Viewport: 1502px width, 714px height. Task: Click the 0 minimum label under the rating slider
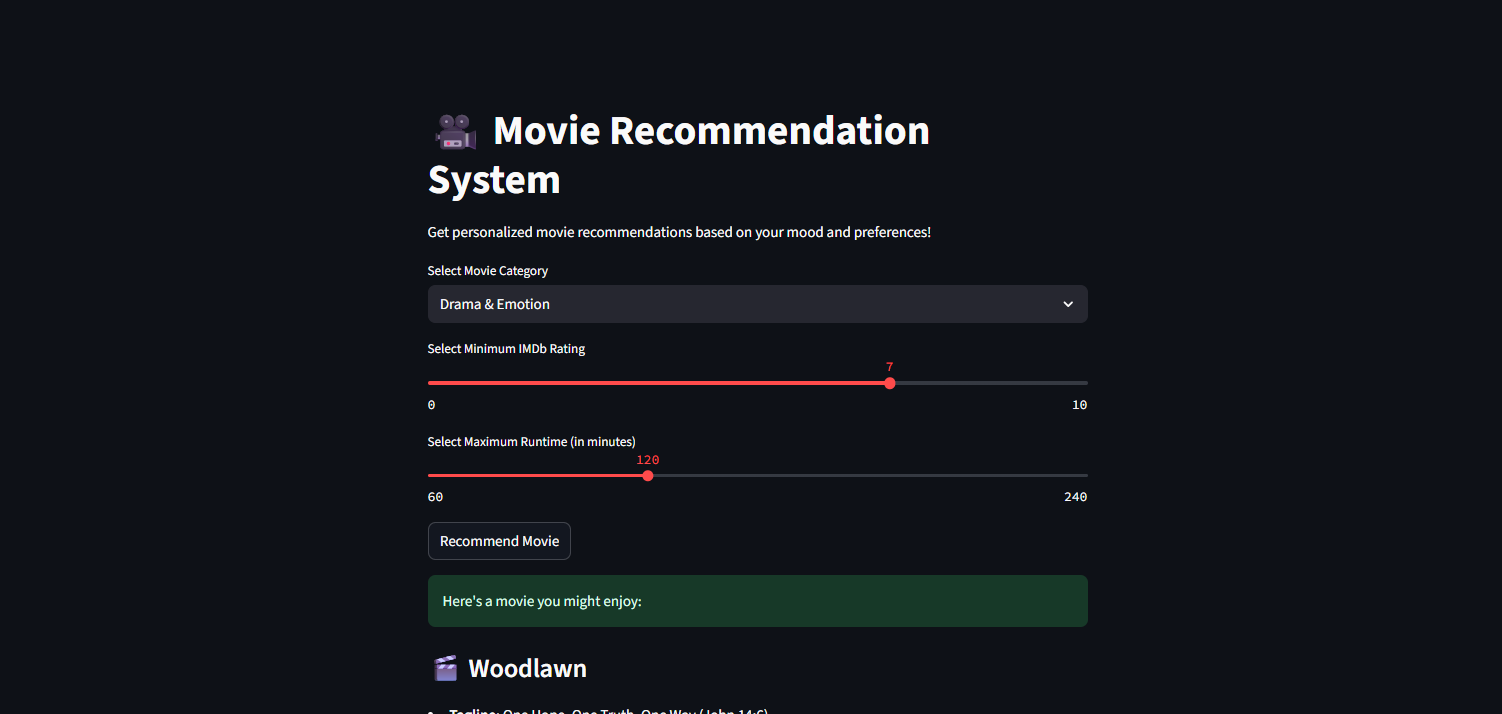(431, 405)
